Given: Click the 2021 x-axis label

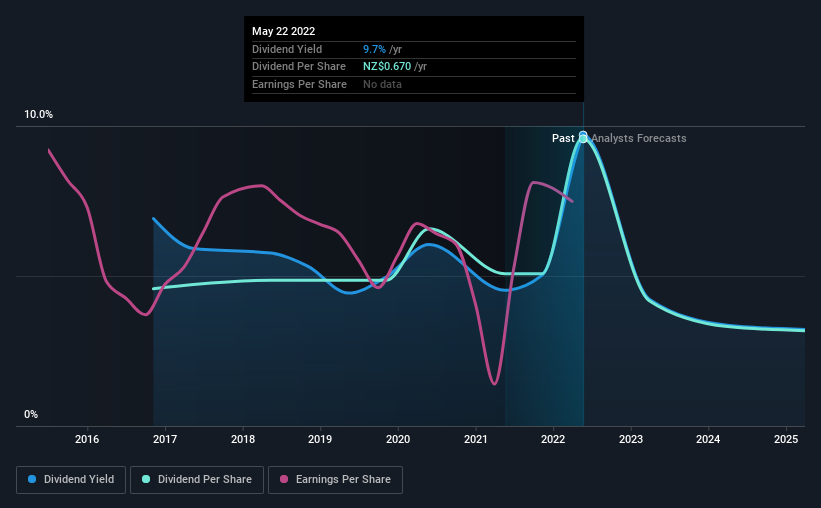Looking at the screenshot, I should tap(476, 439).
